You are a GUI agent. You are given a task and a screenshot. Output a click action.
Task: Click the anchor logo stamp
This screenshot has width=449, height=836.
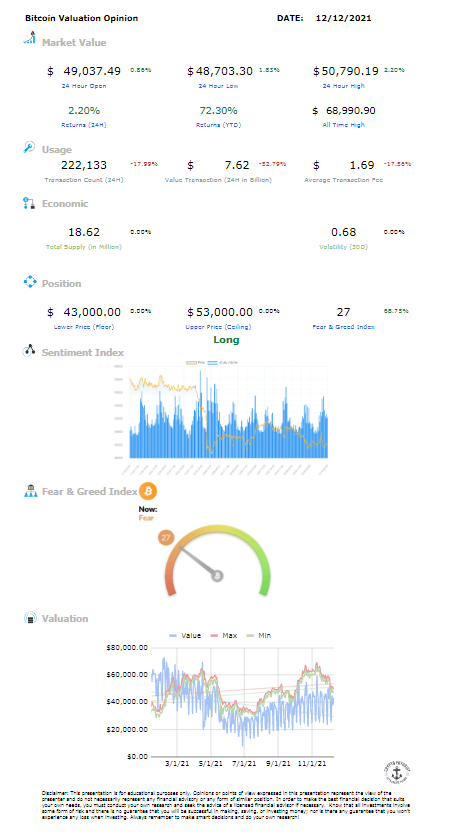click(x=397, y=771)
